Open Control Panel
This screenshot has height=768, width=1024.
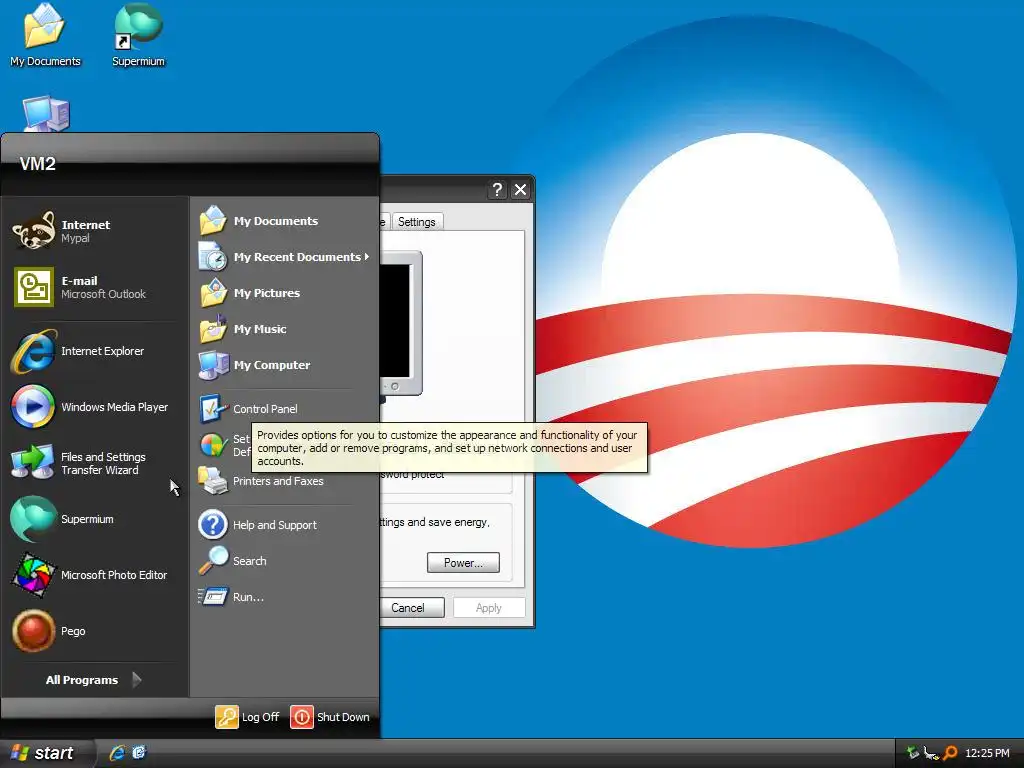tap(285, 409)
